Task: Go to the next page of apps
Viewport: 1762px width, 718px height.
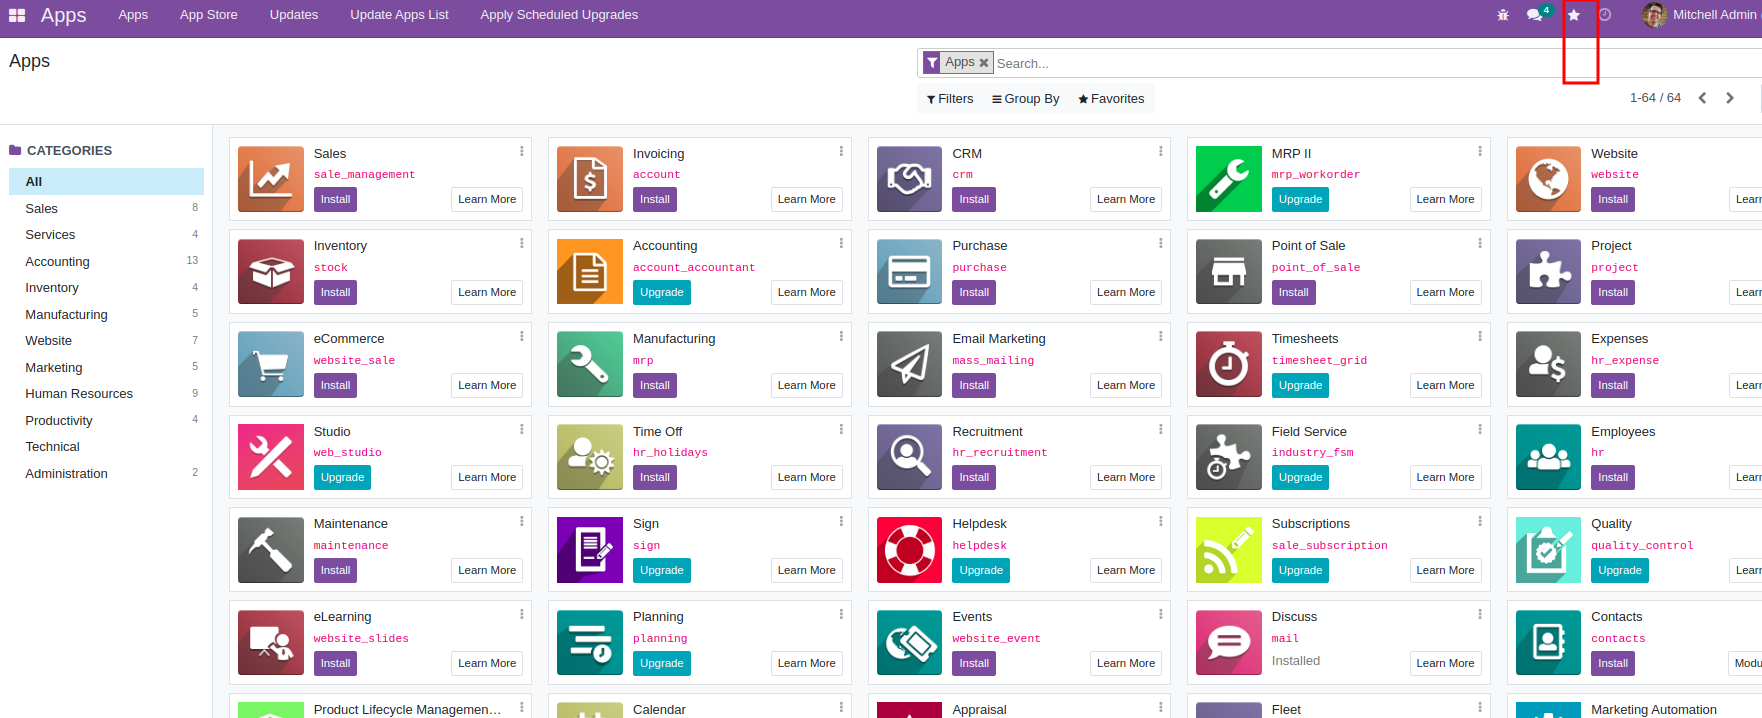Action: coord(1730,98)
